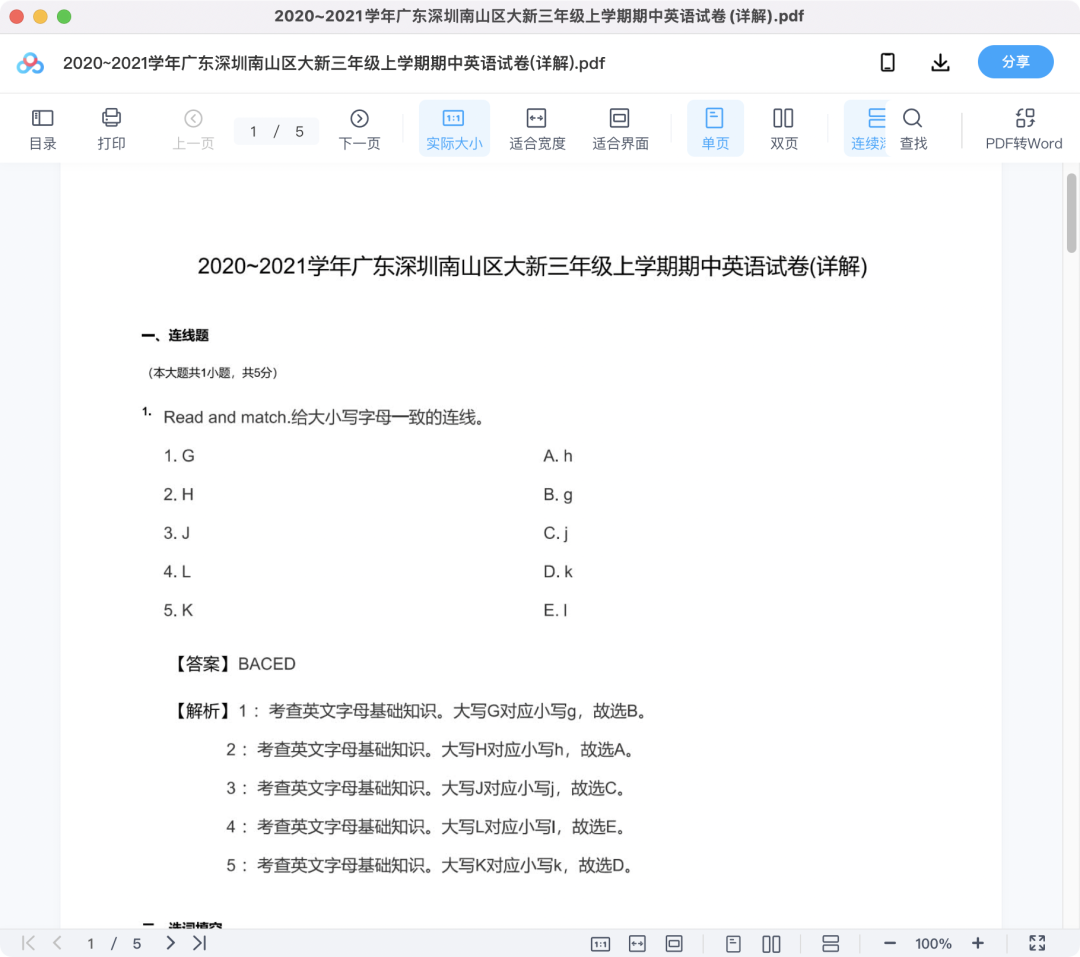Screen dimensions: 1080x957
Task: Jump to last page in bottom bar
Action: point(200,943)
